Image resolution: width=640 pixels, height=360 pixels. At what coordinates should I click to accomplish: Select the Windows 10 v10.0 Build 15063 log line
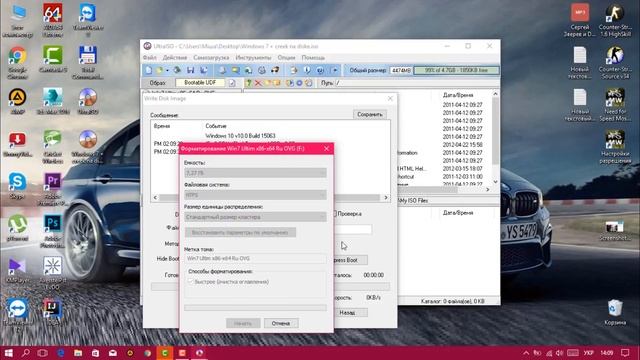point(240,136)
